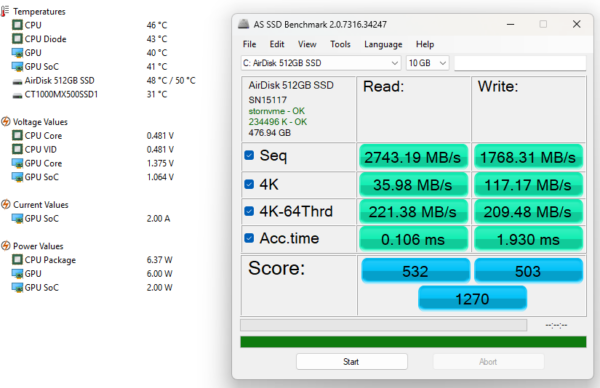The height and width of the screenshot is (388, 600).
Task: Click the AirDisk 512GB SSD drive icon
Action: click(x=17, y=82)
